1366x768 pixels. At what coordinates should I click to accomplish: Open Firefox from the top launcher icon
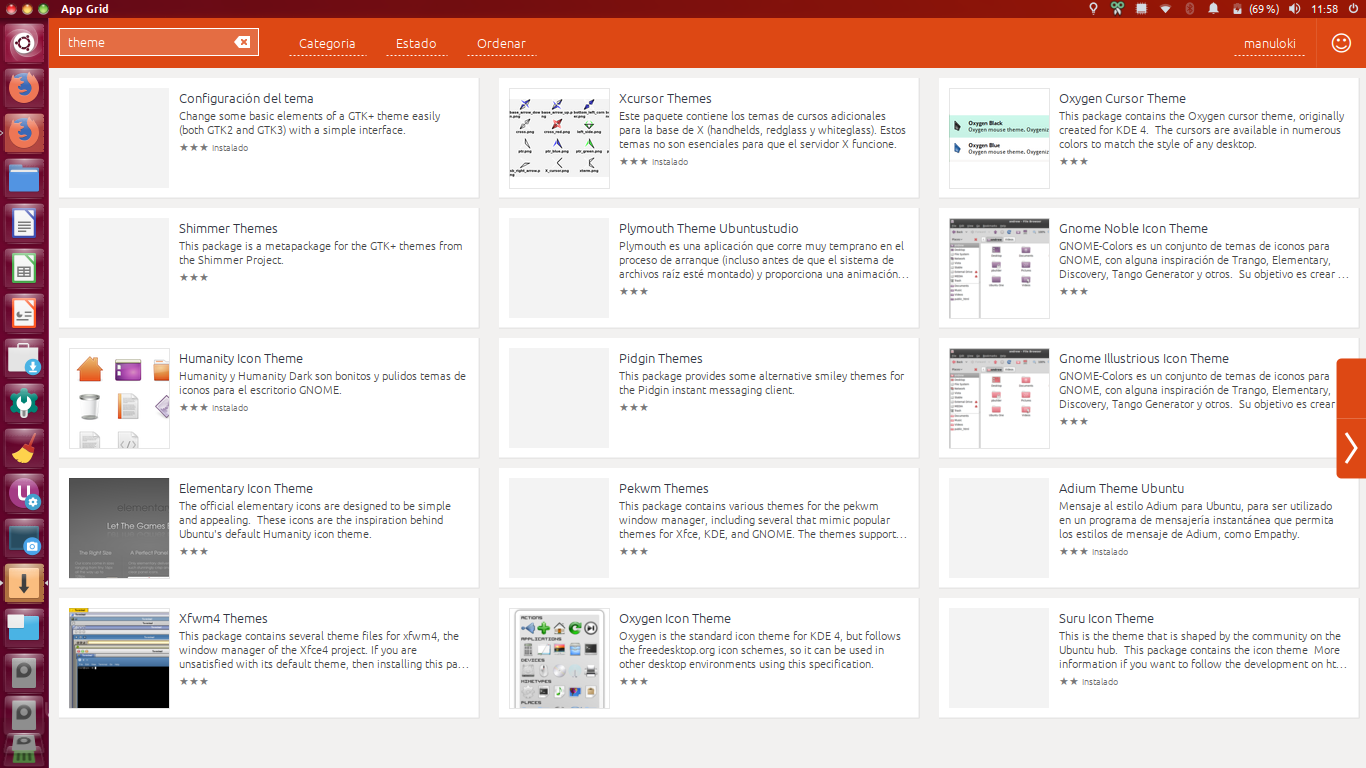click(x=24, y=87)
